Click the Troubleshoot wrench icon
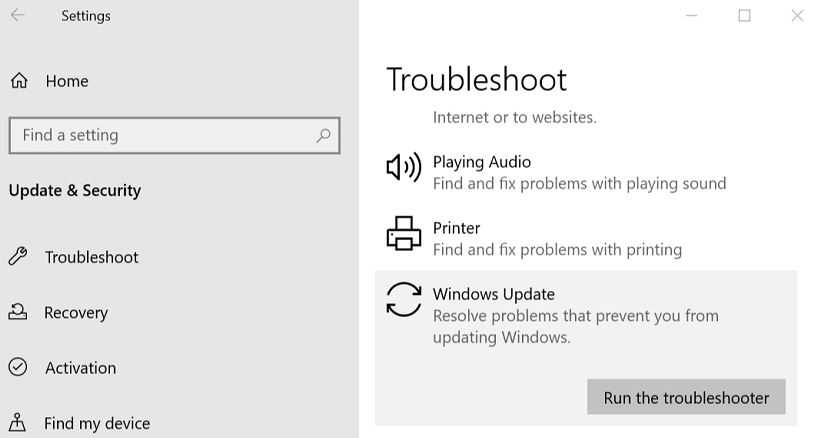This screenshot has height=438, width=816. [x=18, y=257]
